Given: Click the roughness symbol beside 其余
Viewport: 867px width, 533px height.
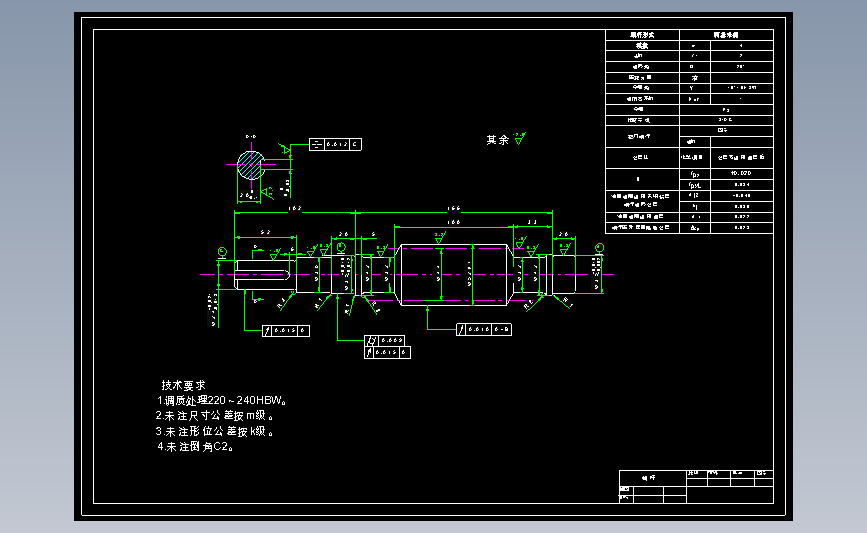Looking at the screenshot, I should coord(519,139).
